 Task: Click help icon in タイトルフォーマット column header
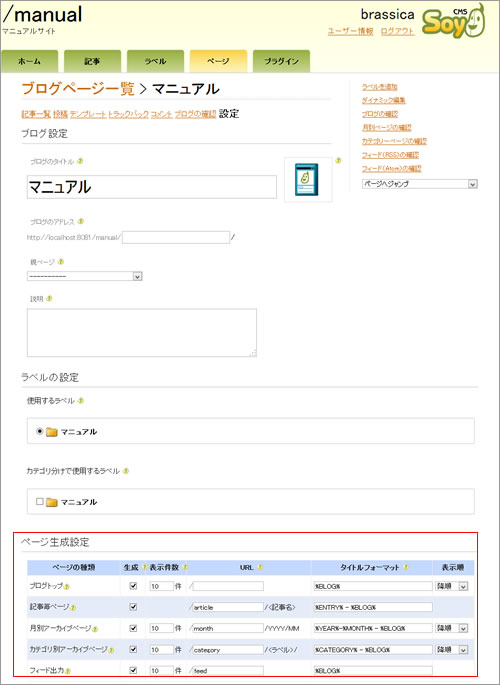pos(406,567)
